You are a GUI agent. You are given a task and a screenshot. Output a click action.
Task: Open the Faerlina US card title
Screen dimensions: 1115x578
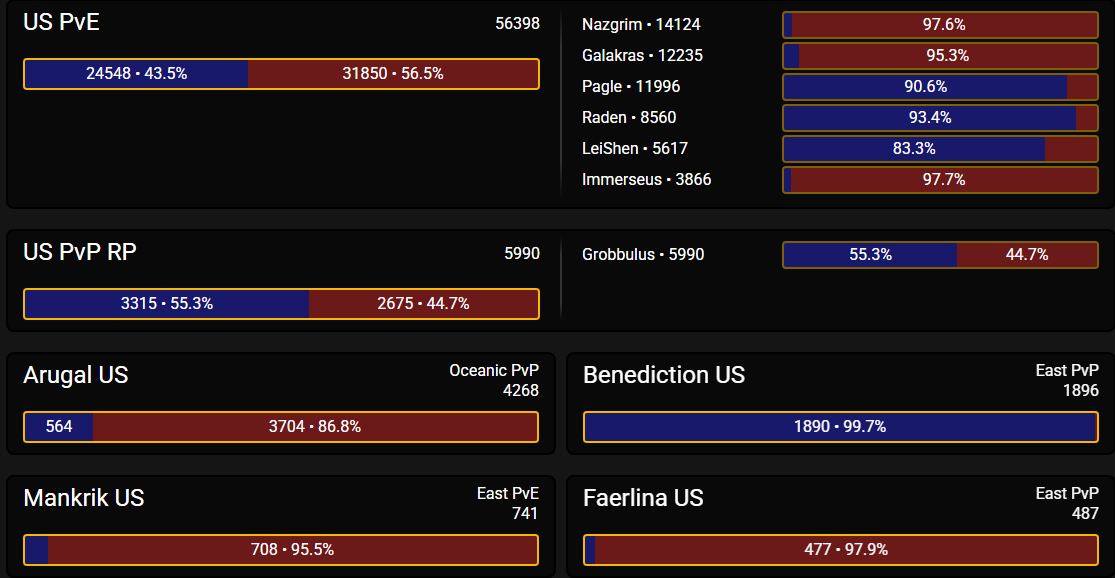point(643,498)
